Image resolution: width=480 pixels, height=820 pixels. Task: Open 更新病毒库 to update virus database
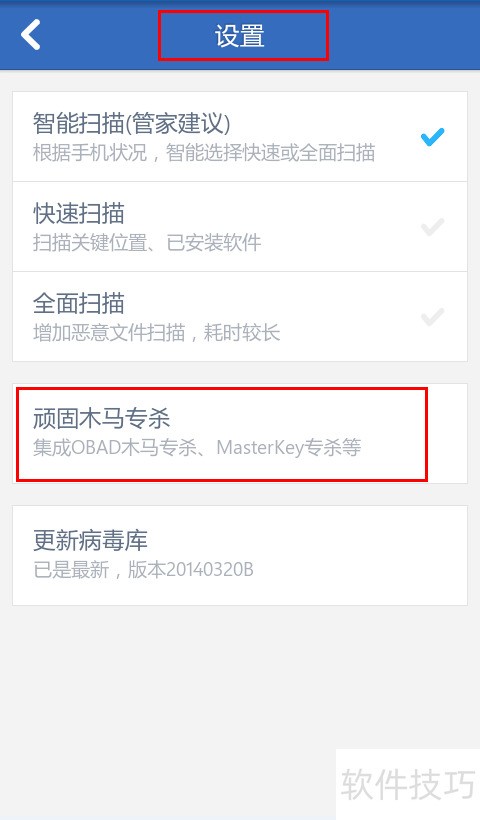(x=240, y=555)
